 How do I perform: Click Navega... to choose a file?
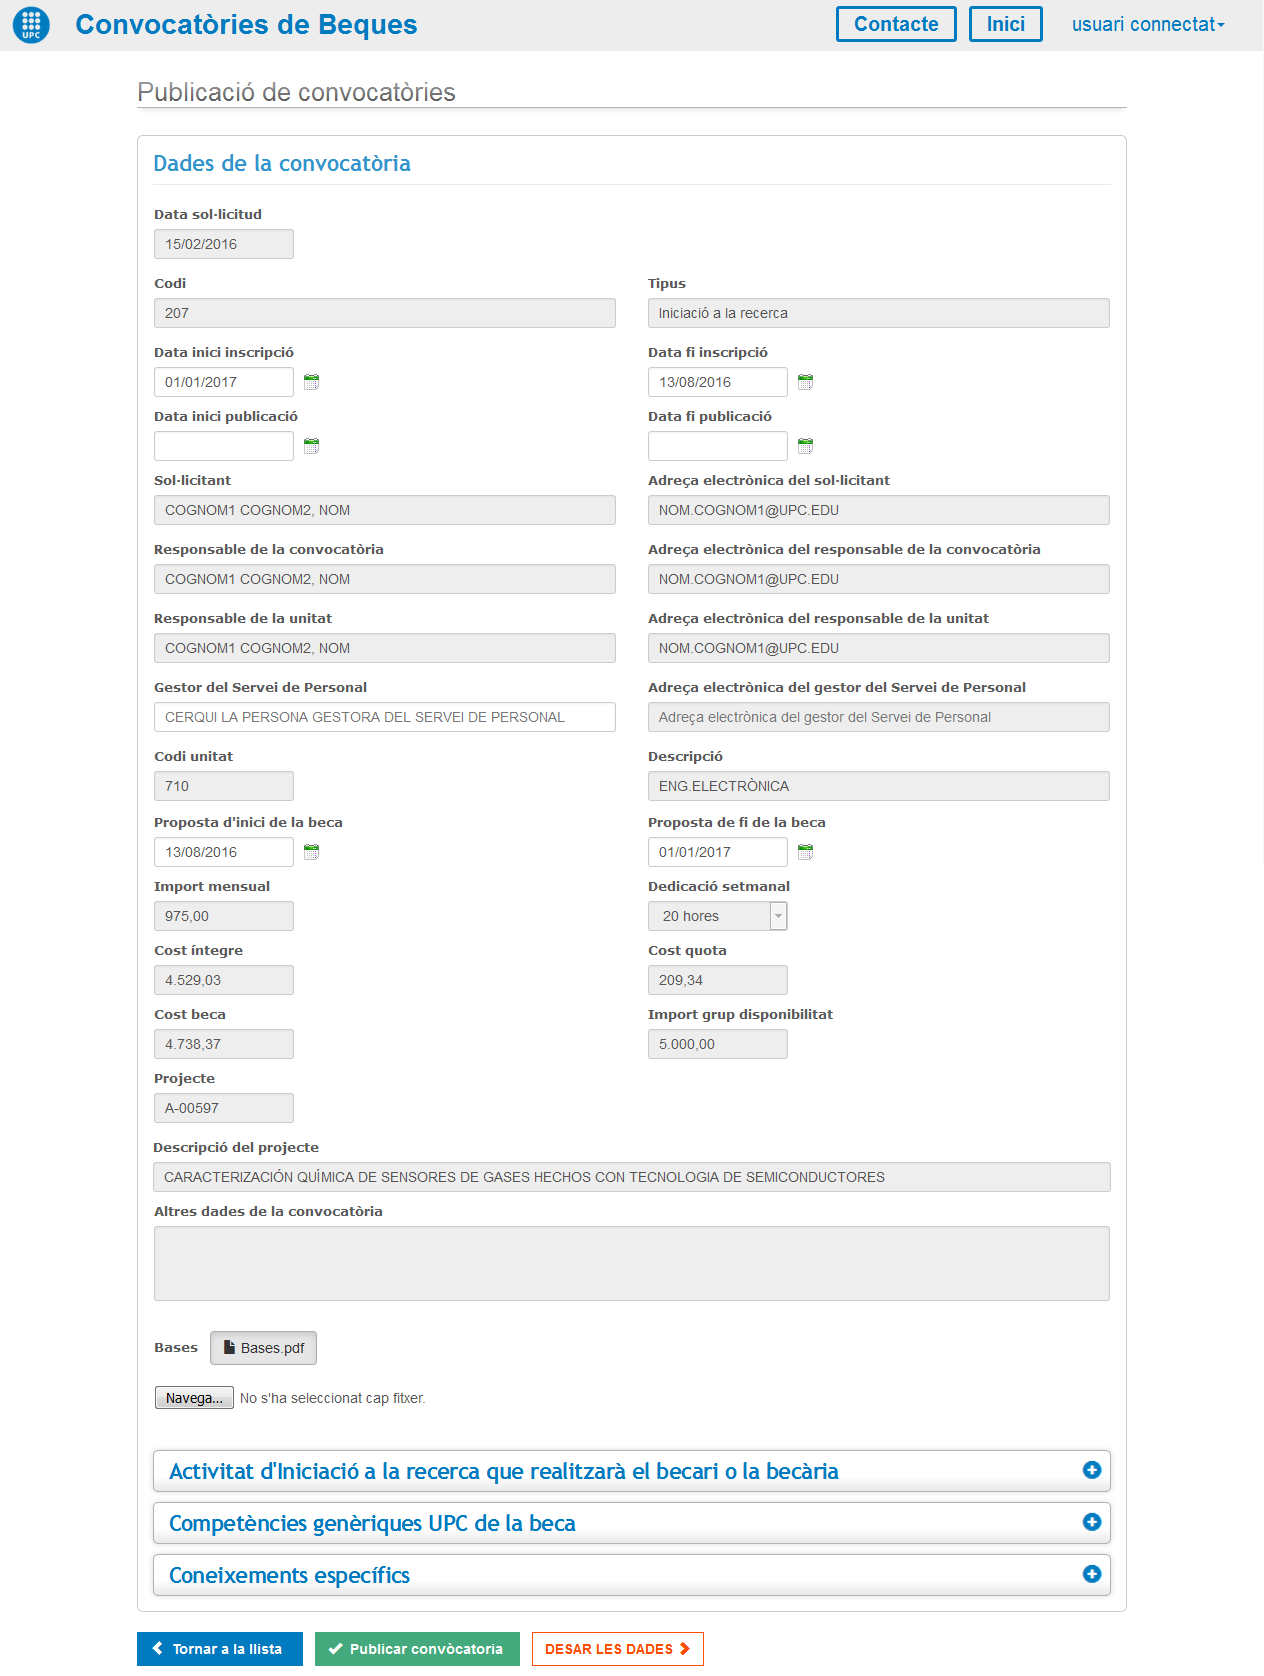tap(194, 1398)
